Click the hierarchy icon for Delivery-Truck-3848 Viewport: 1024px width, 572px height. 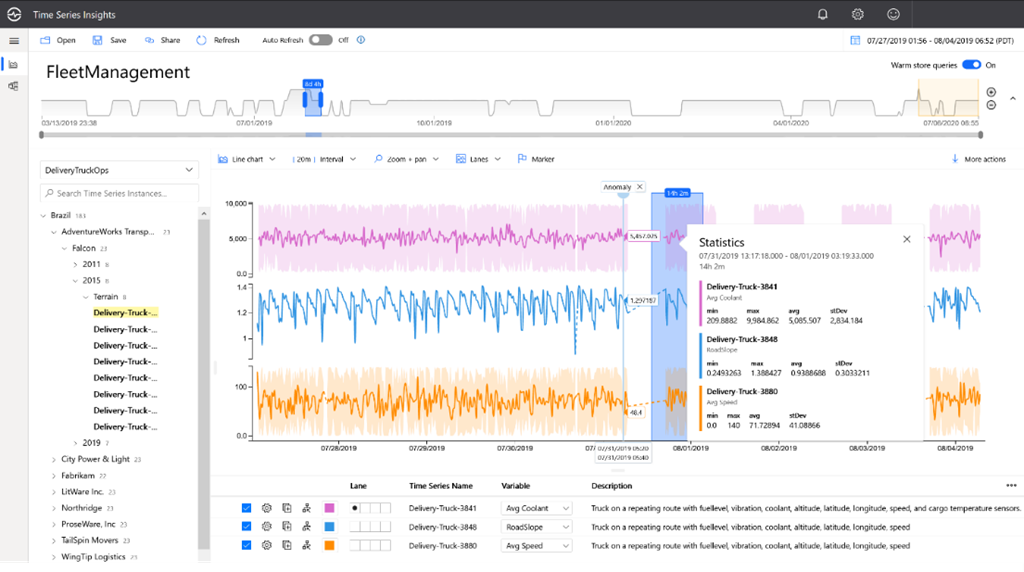point(306,526)
